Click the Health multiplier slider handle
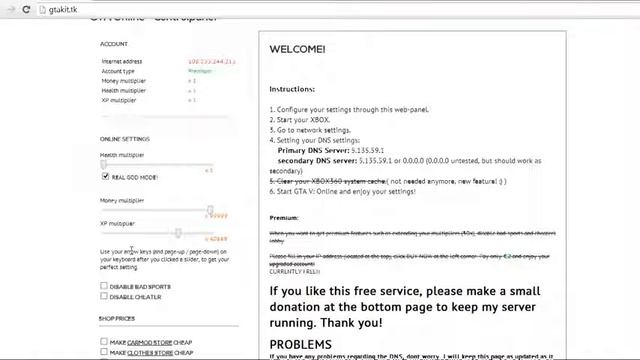Screen dimensions: 640x360 pos(103,164)
